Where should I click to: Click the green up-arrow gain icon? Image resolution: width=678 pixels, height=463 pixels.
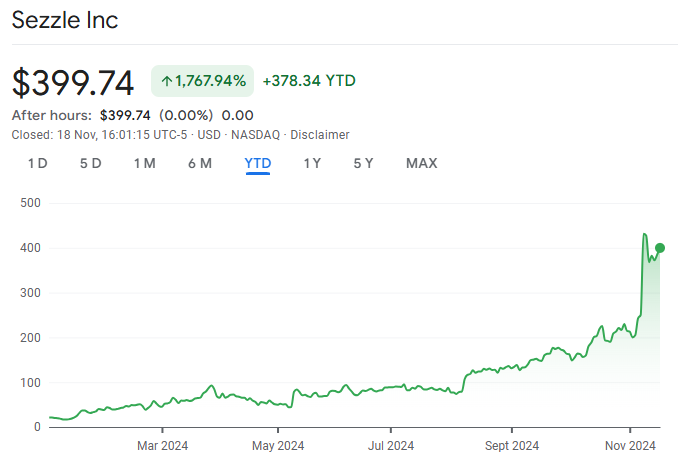pos(166,81)
